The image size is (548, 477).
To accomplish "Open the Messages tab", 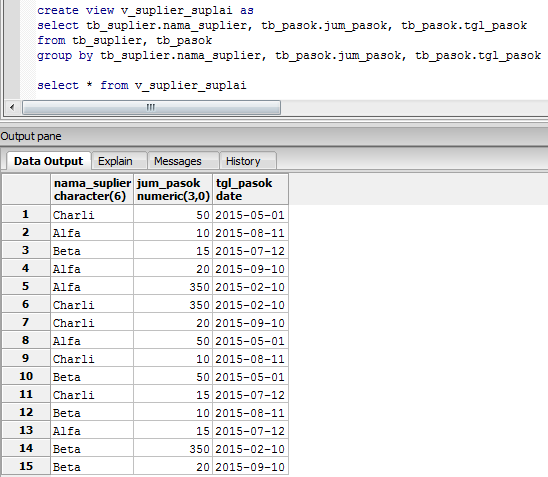I will (183, 161).
